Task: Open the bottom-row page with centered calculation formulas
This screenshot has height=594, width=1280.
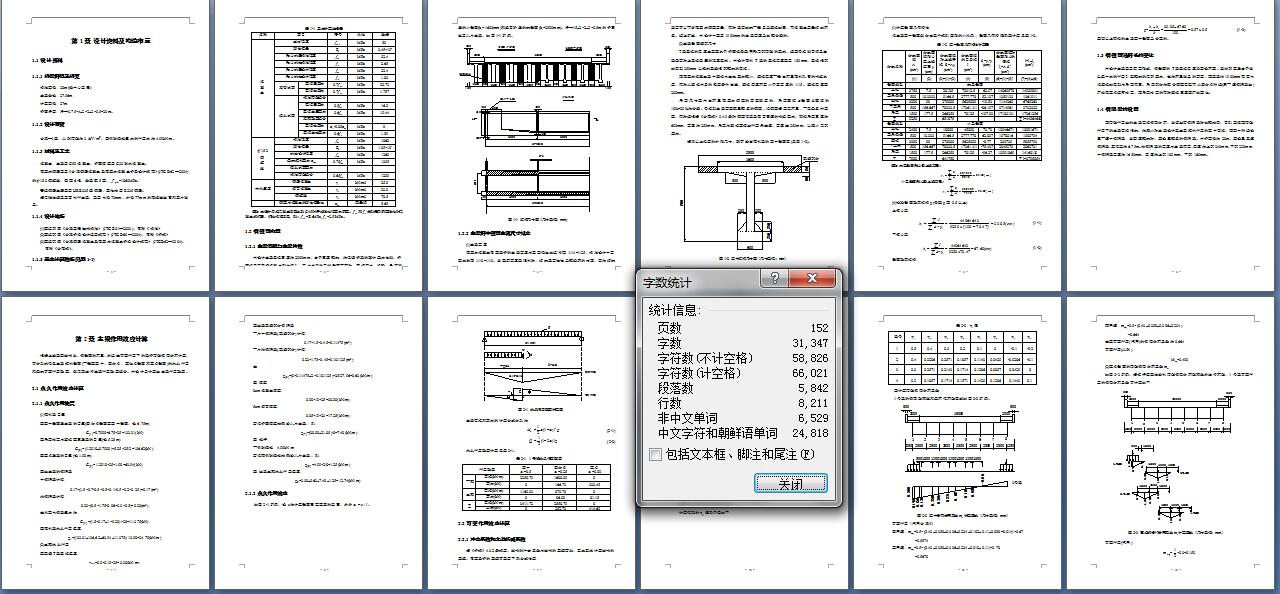Action: point(319,443)
